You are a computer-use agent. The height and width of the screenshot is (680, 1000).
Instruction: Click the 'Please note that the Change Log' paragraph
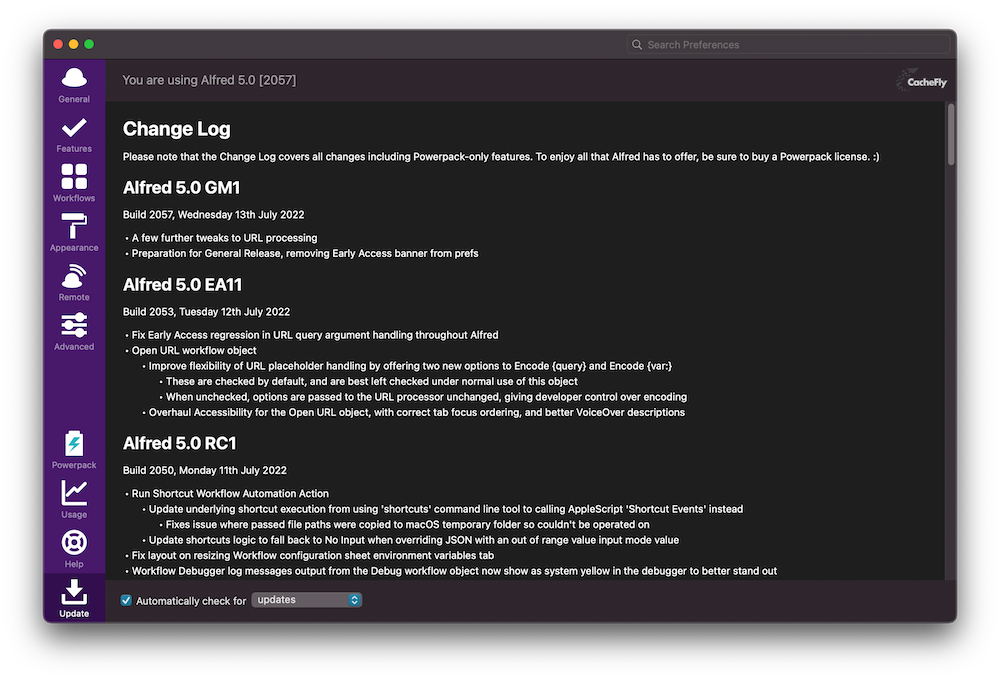(x=501, y=156)
